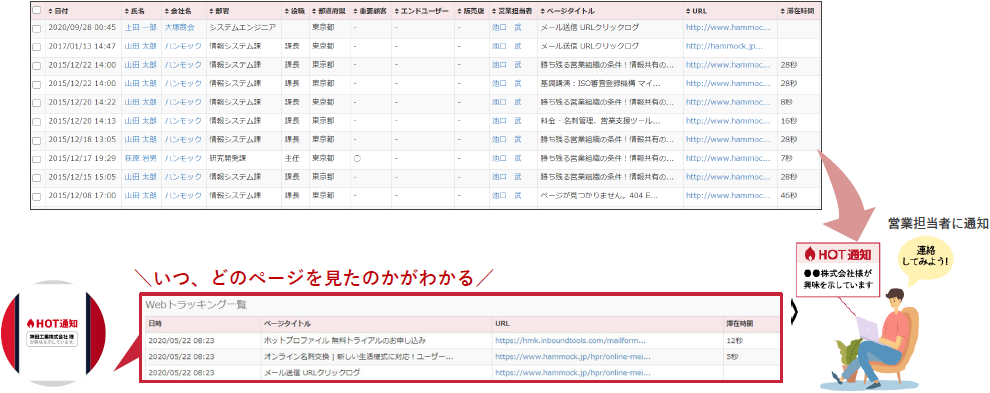Click the 16秒 stay time cell

(789, 121)
